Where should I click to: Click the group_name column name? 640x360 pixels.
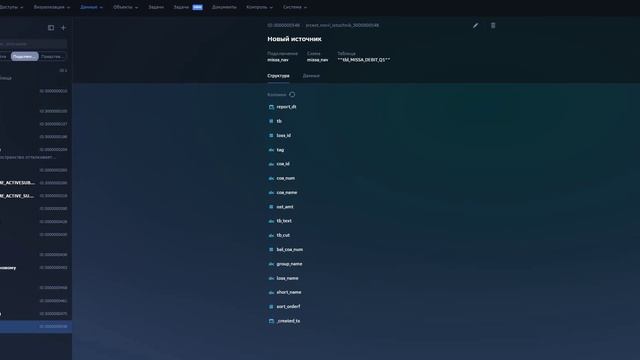tap(289, 264)
